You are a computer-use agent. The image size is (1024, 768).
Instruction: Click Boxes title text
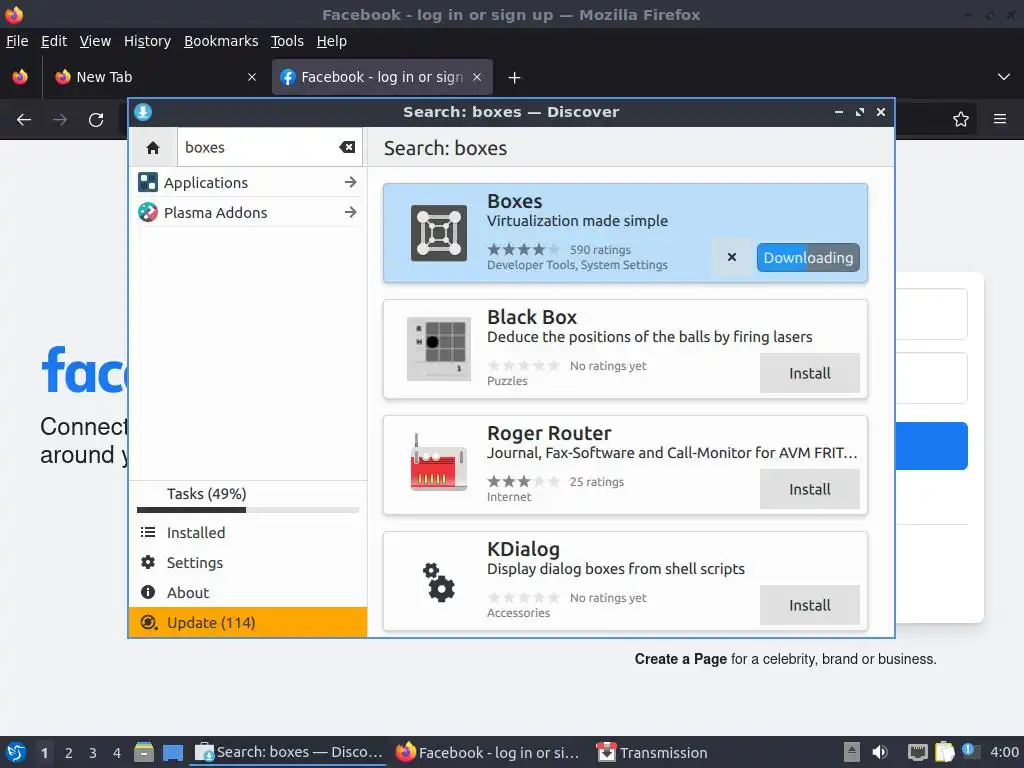(515, 201)
